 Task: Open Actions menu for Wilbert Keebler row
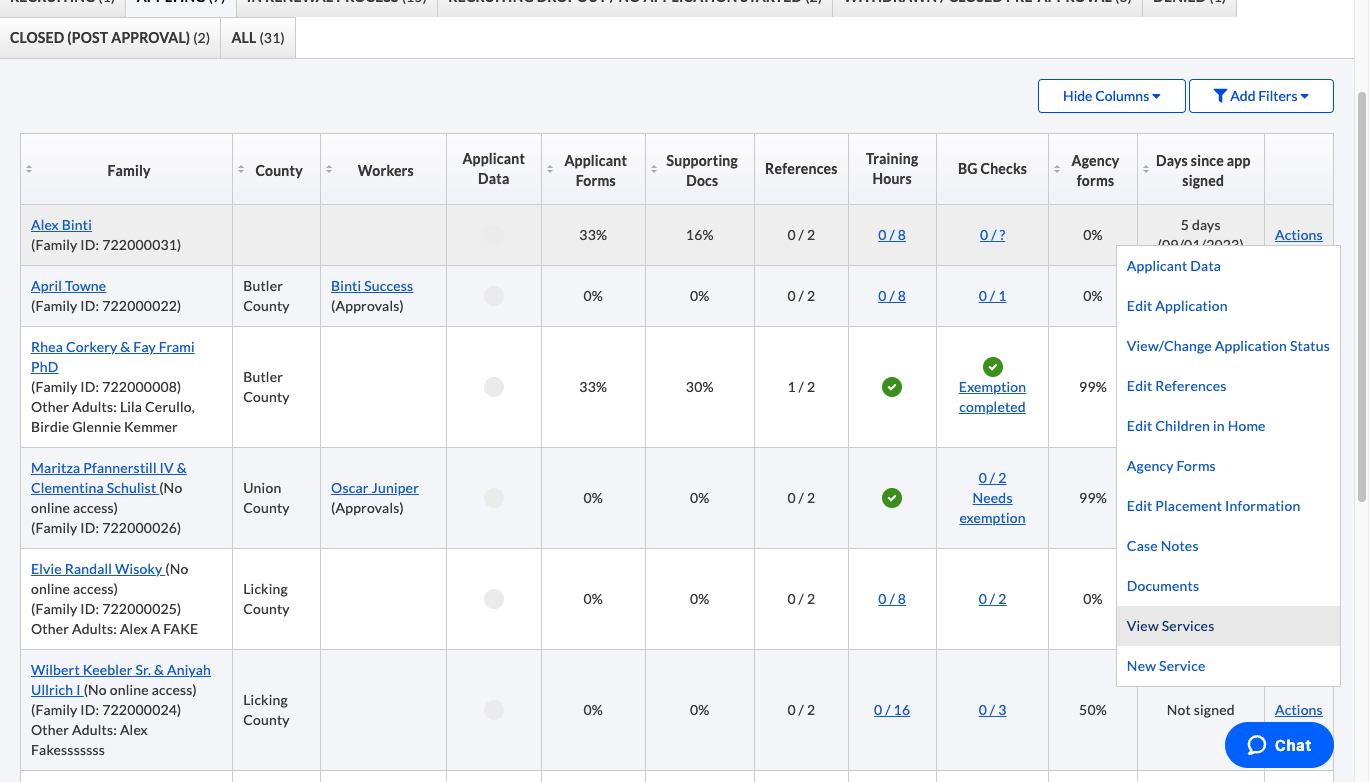coord(1298,710)
